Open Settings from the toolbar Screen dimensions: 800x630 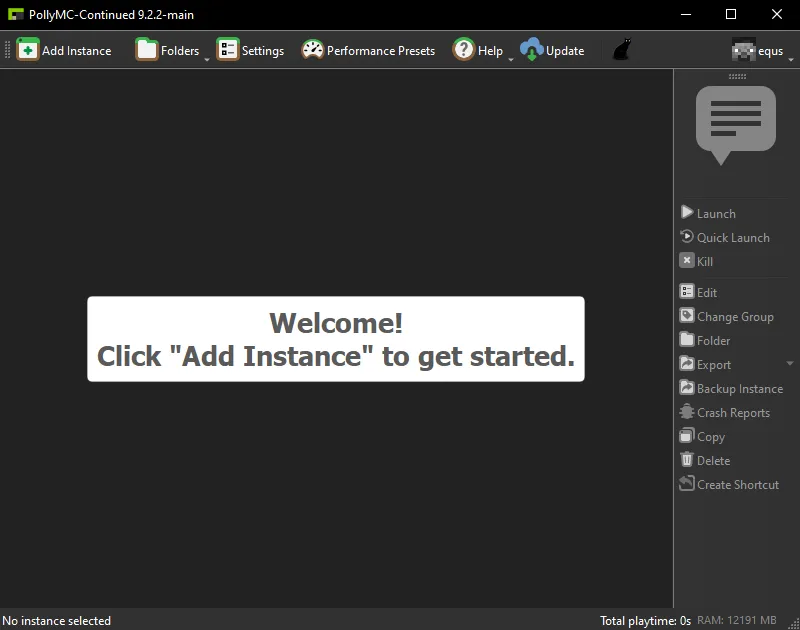(250, 50)
